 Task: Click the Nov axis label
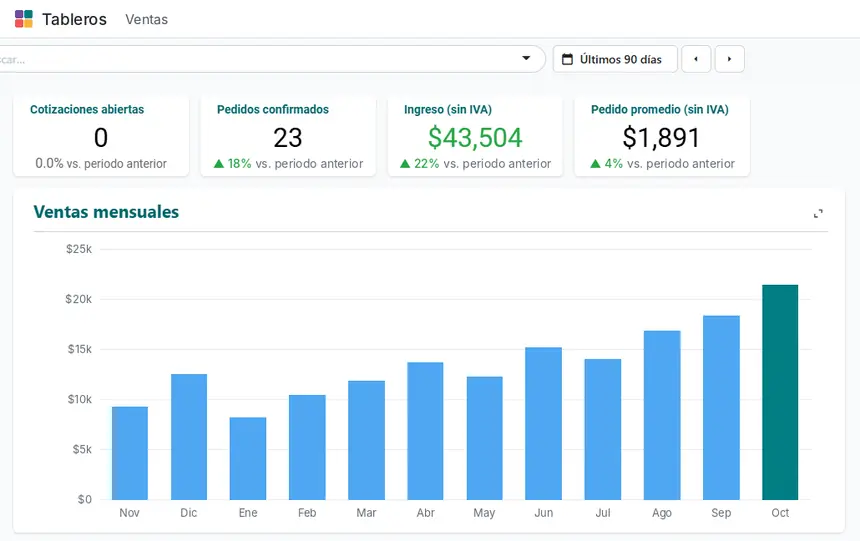tap(129, 512)
